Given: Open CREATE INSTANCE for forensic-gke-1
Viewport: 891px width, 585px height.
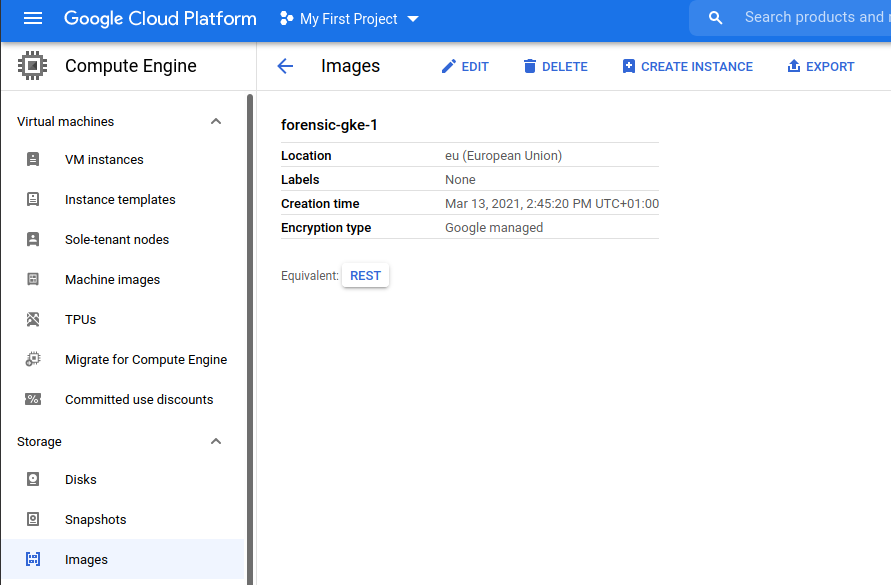Looking at the screenshot, I should 687,66.
